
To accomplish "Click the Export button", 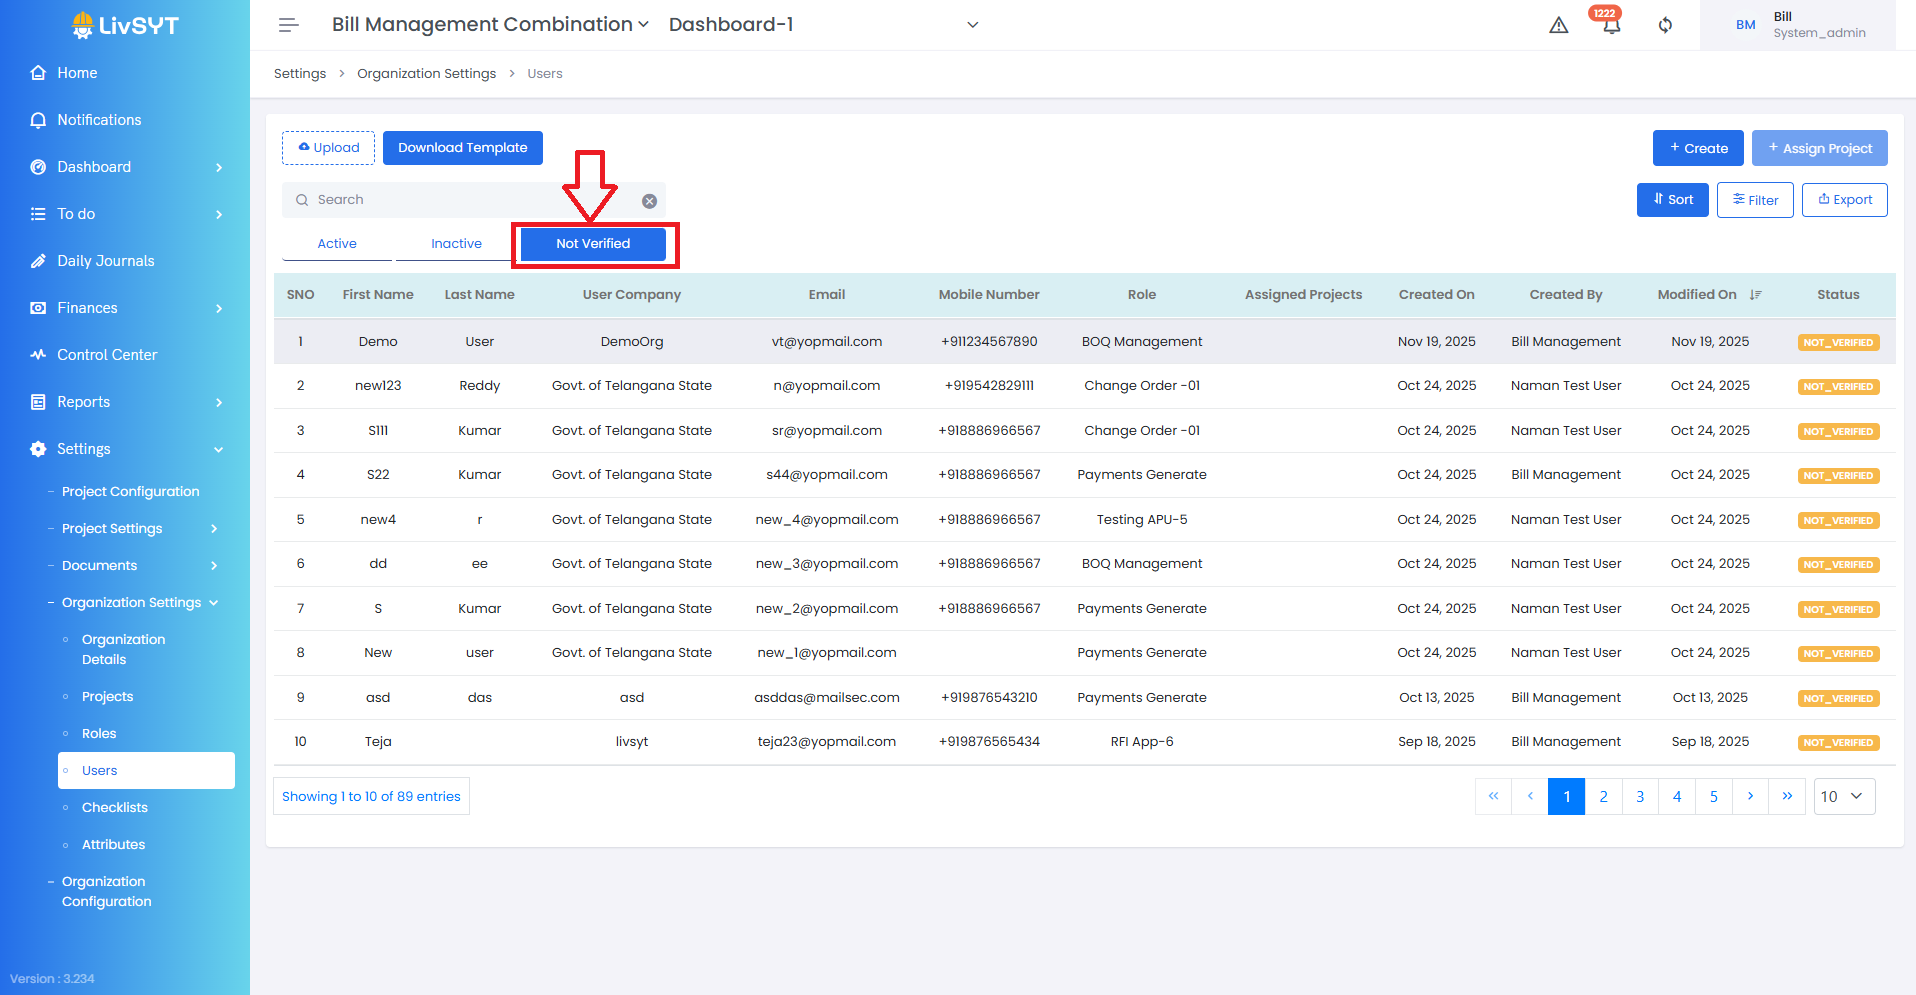I will click(1844, 200).
